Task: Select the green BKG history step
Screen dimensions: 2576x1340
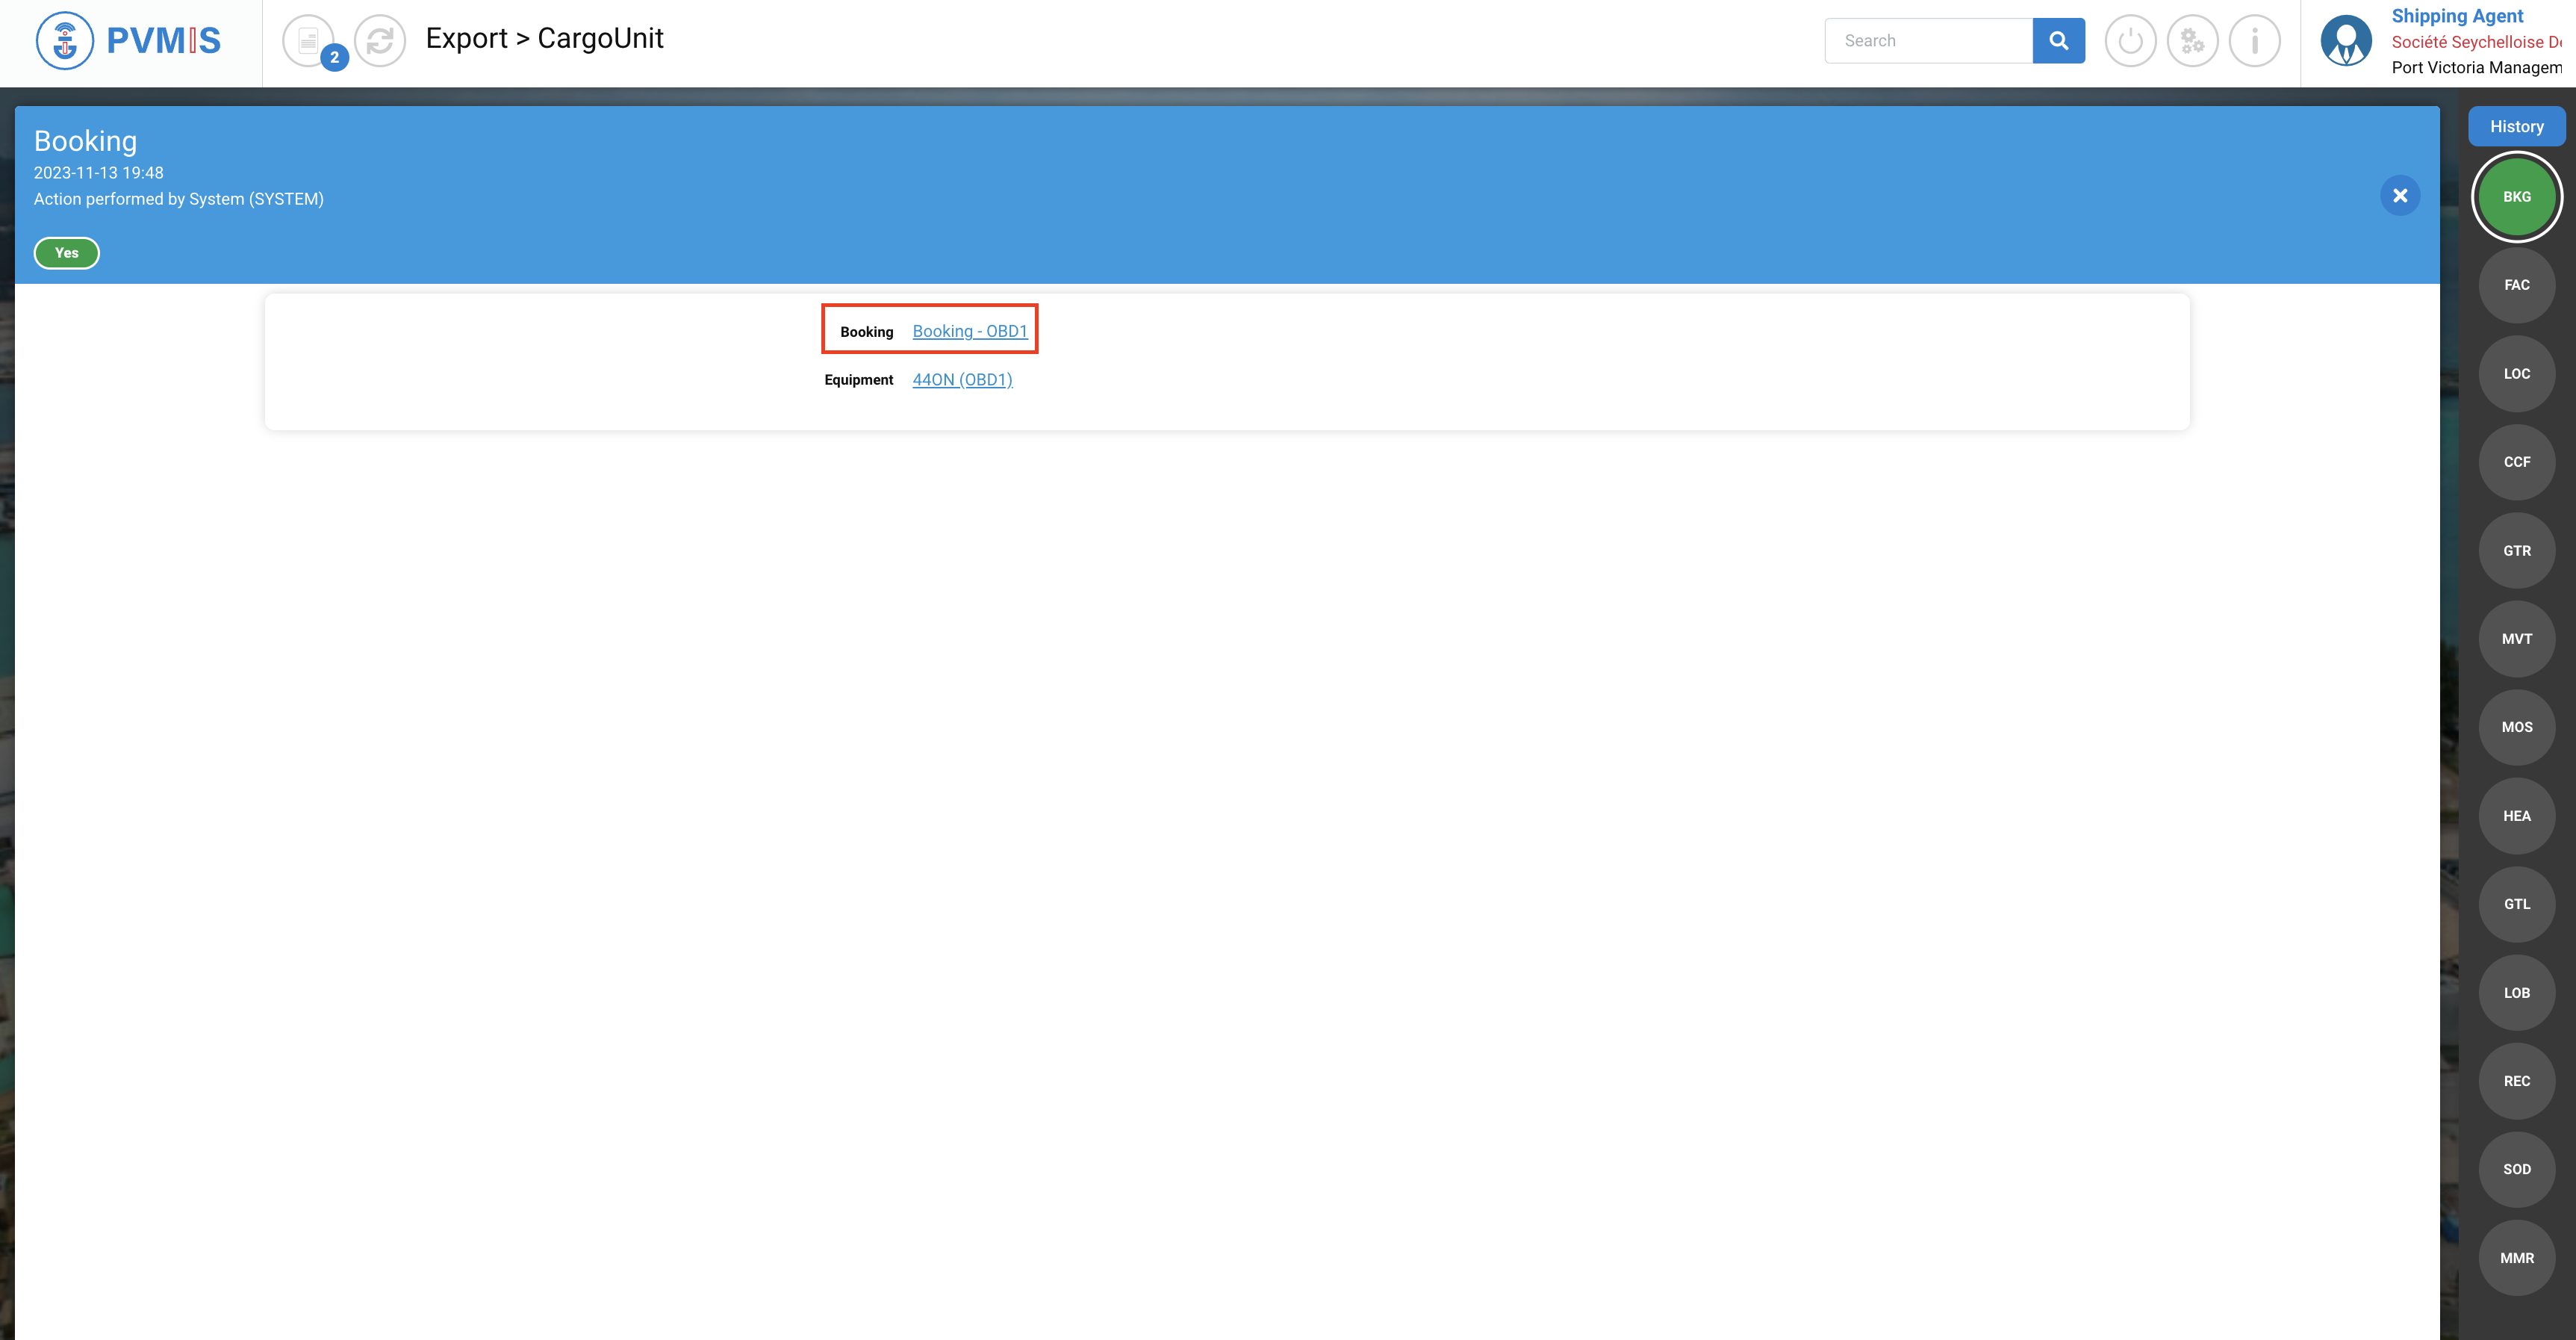Action: pos(2516,197)
